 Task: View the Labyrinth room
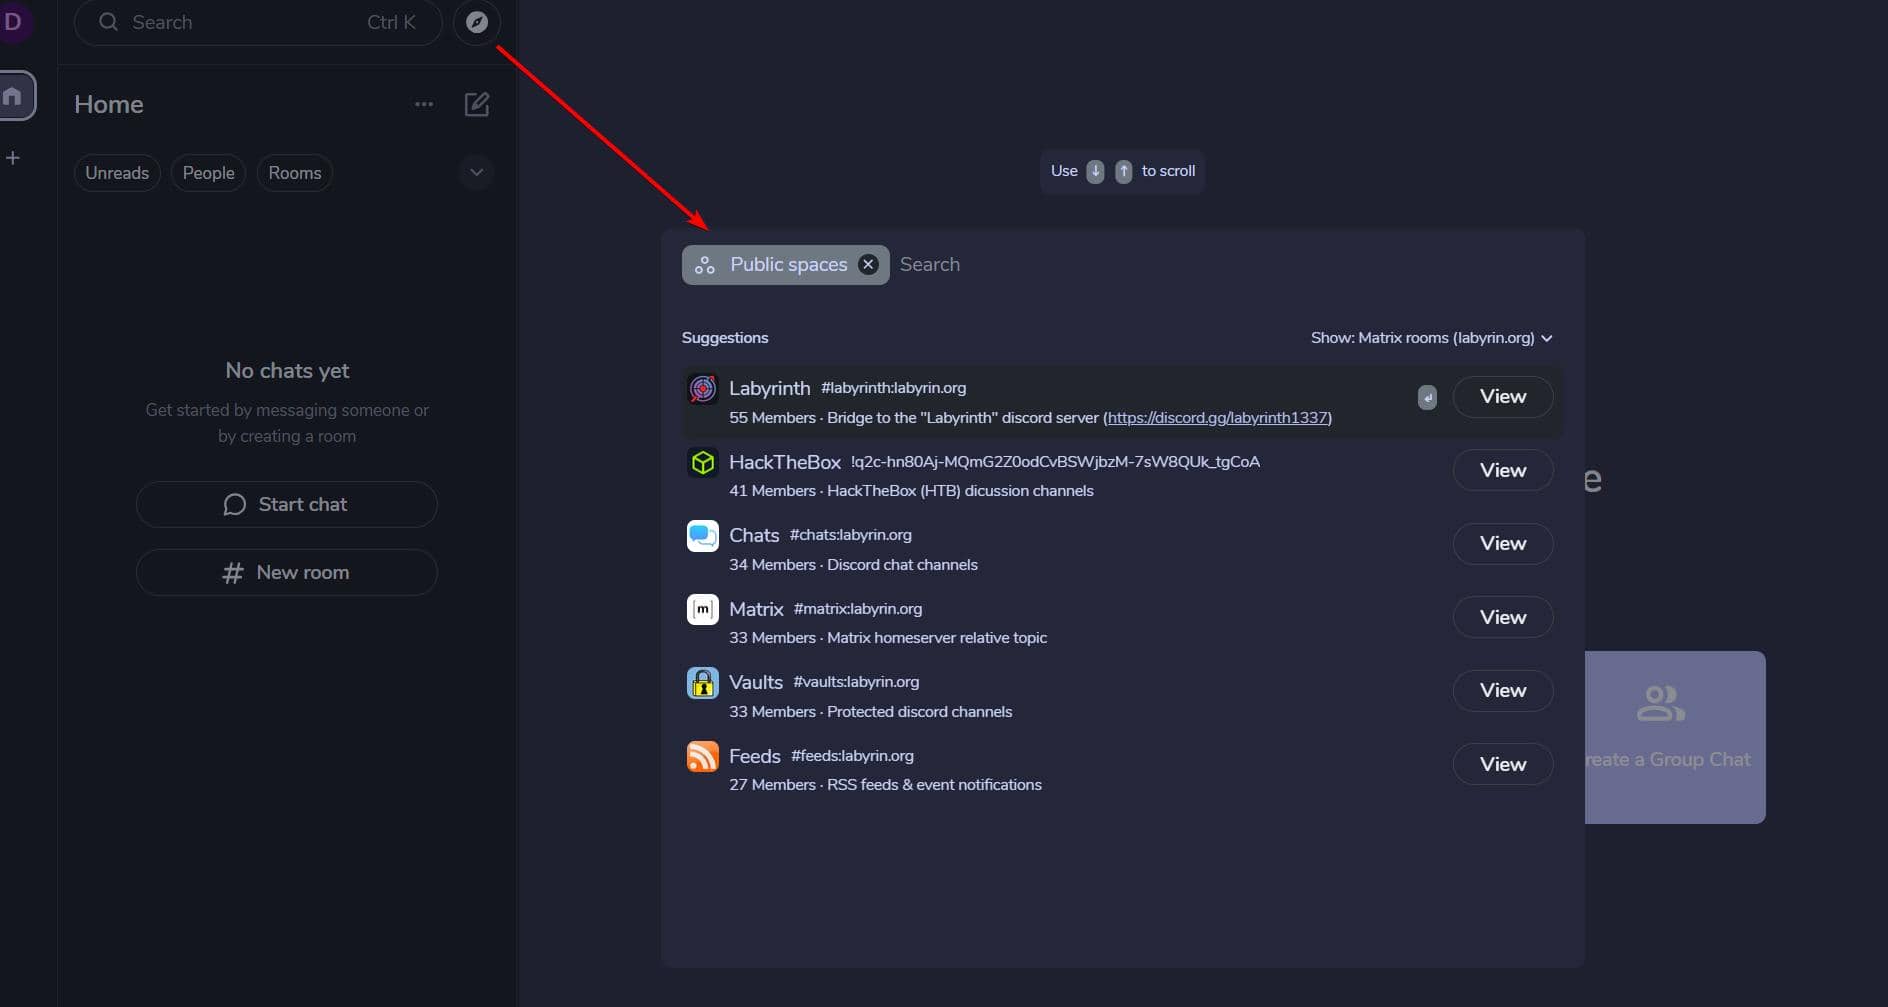coord(1503,397)
